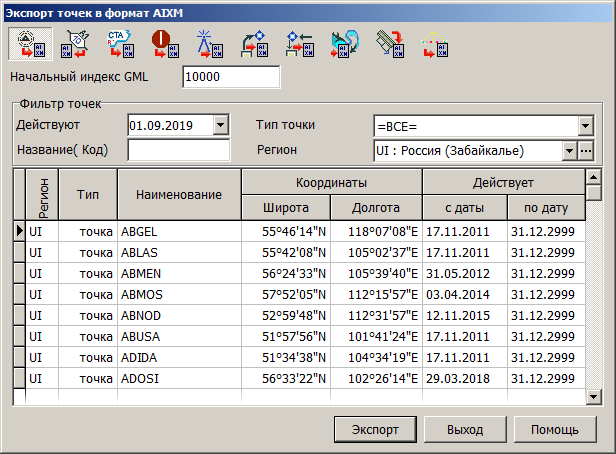Click the Выход button
The height and width of the screenshot is (454, 616).
[x=465, y=430]
